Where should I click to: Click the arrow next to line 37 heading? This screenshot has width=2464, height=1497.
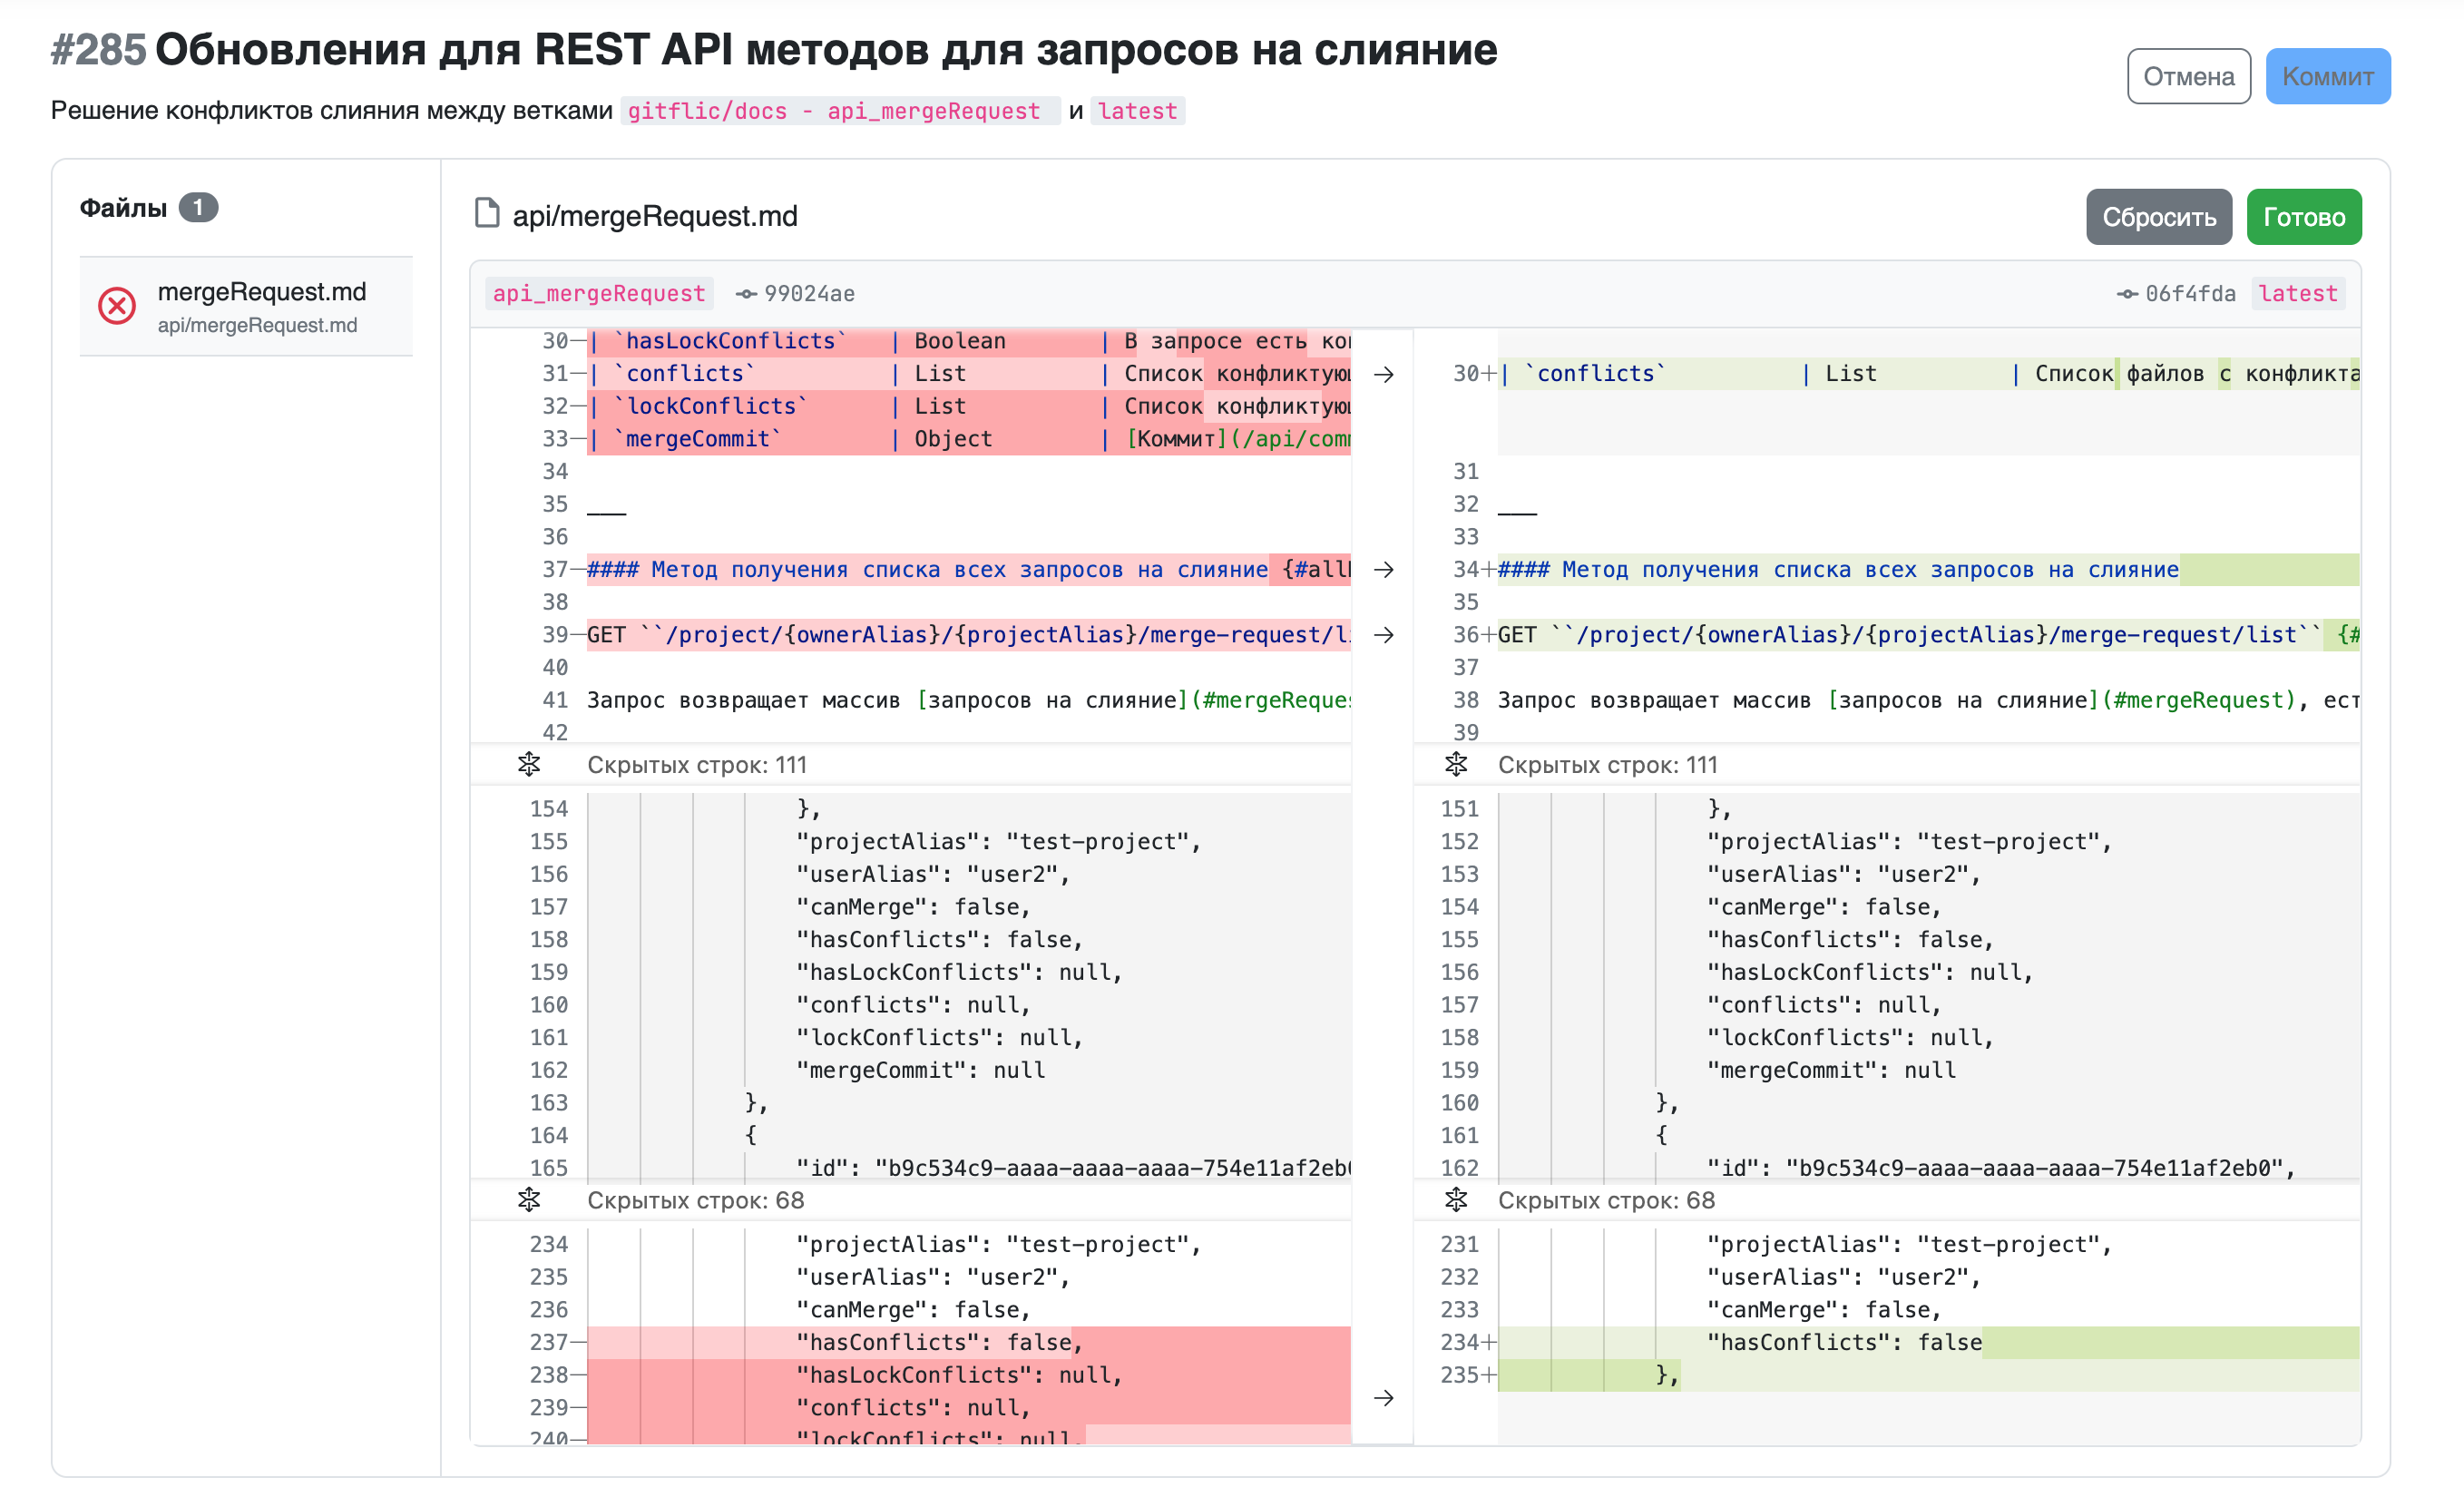(1384, 570)
